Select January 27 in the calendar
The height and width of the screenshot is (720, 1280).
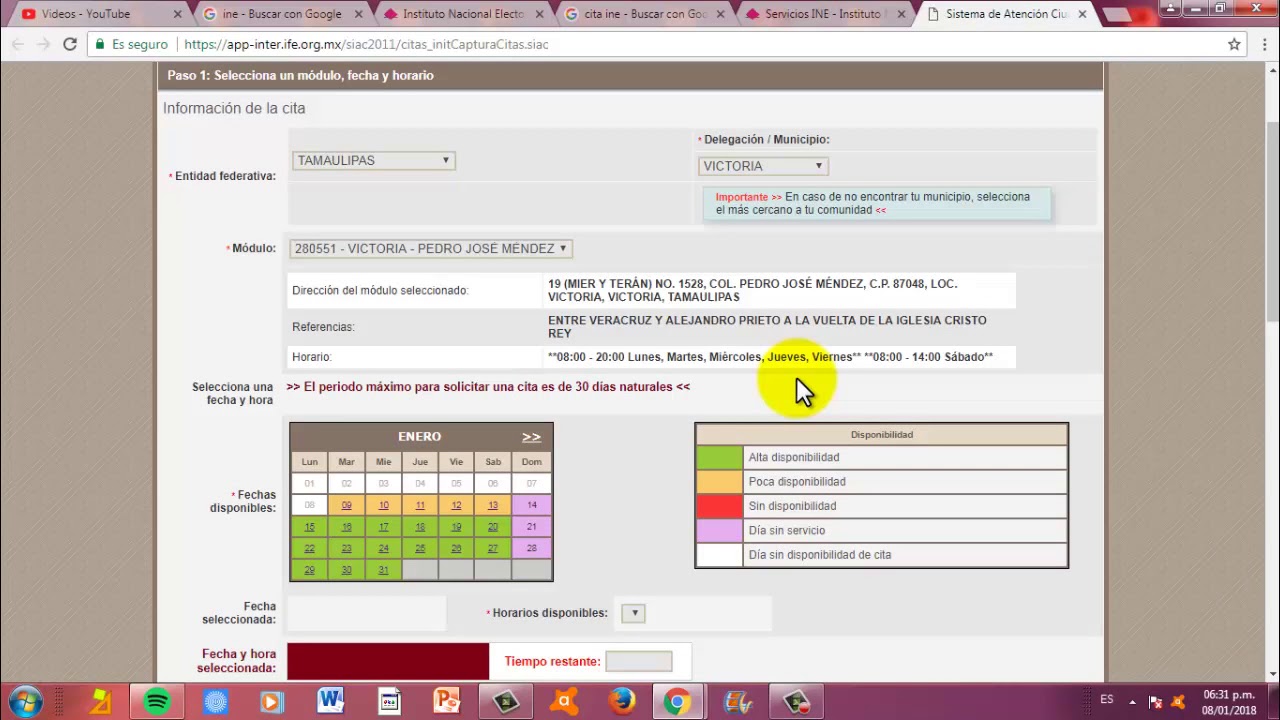(493, 548)
